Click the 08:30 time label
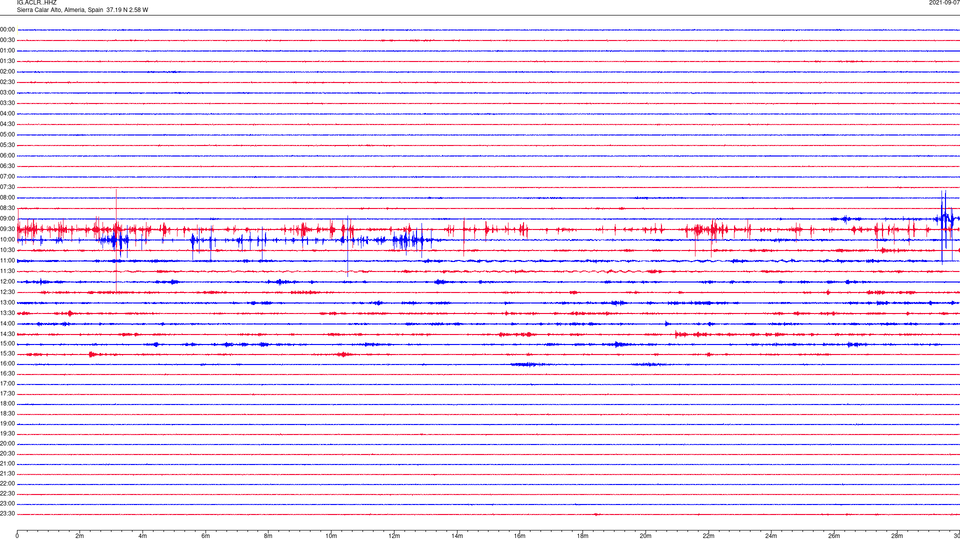The height and width of the screenshot is (540, 960). (x=7, y=209)
